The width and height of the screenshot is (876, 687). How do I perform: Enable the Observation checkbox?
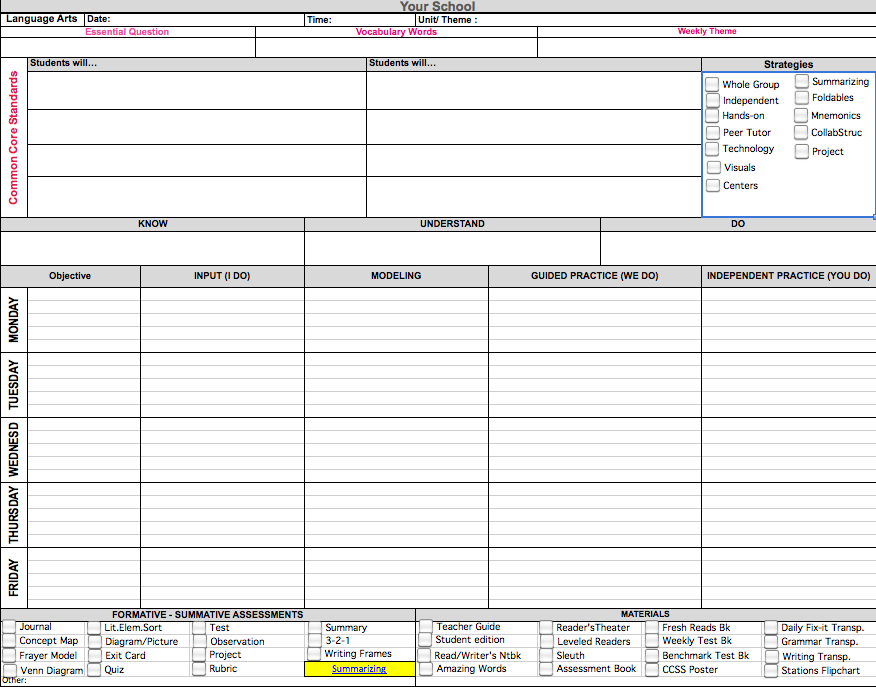click(x=199, y=641)
